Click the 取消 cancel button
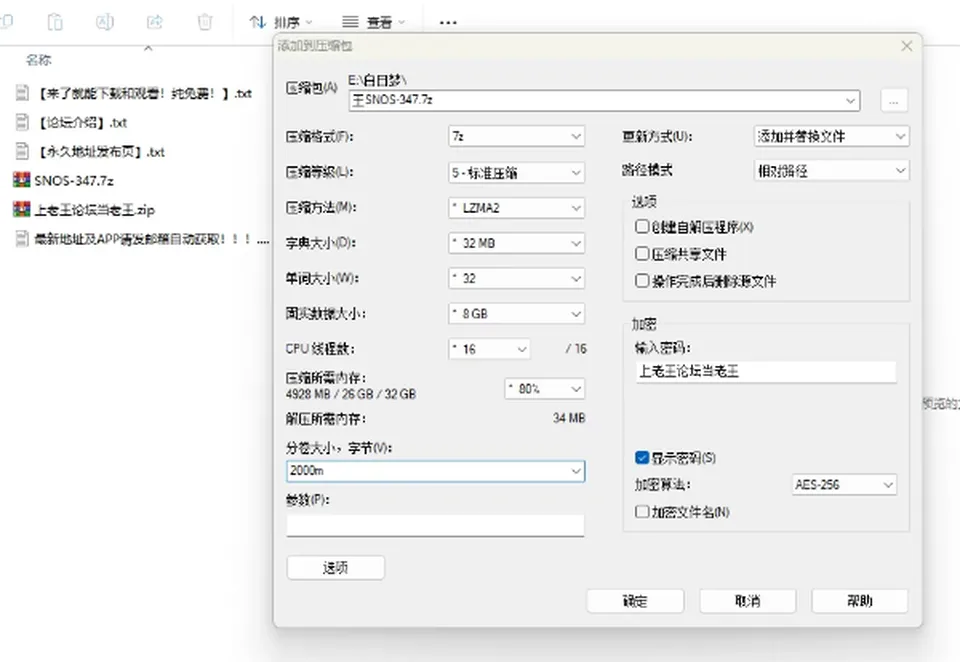Screen dimensions: 960x662 pyautogui.click(x=748, y=601)
